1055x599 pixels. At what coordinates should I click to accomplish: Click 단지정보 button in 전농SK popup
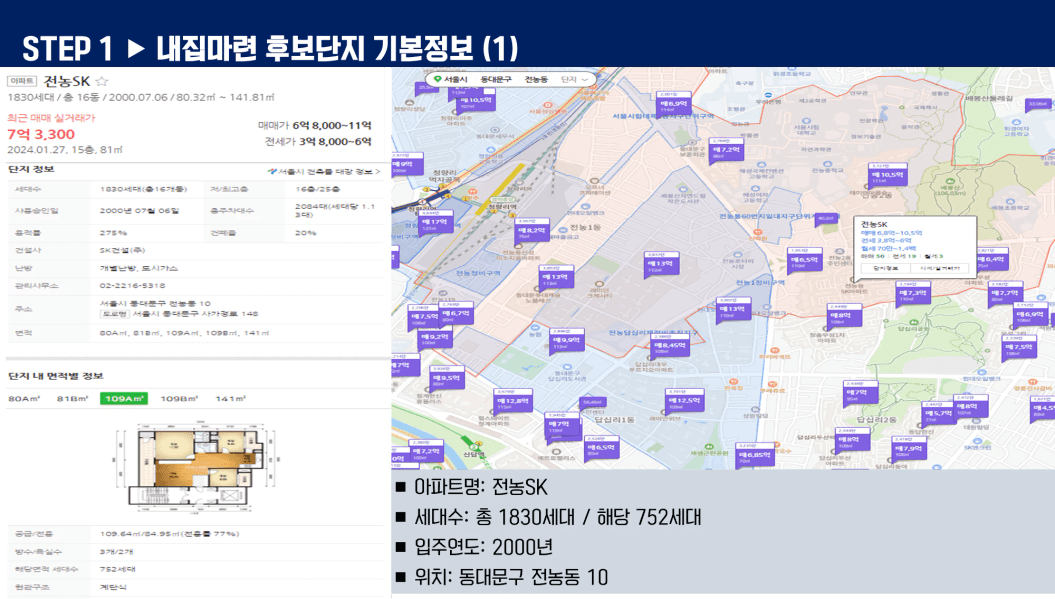click(885, 268)
